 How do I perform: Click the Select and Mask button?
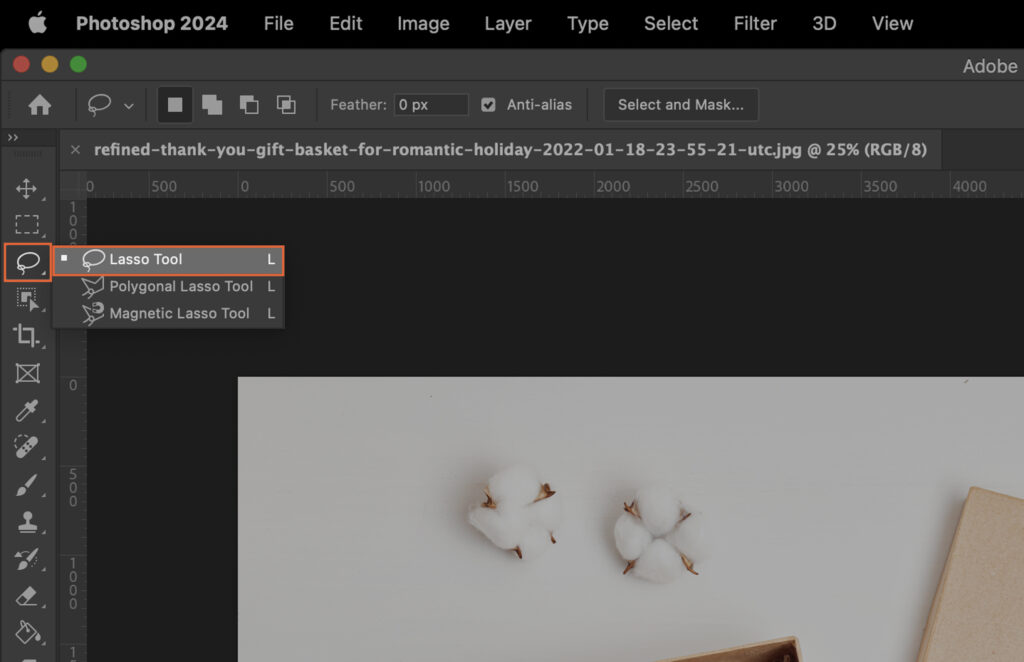pyautogui.click(x=680, y=104)
